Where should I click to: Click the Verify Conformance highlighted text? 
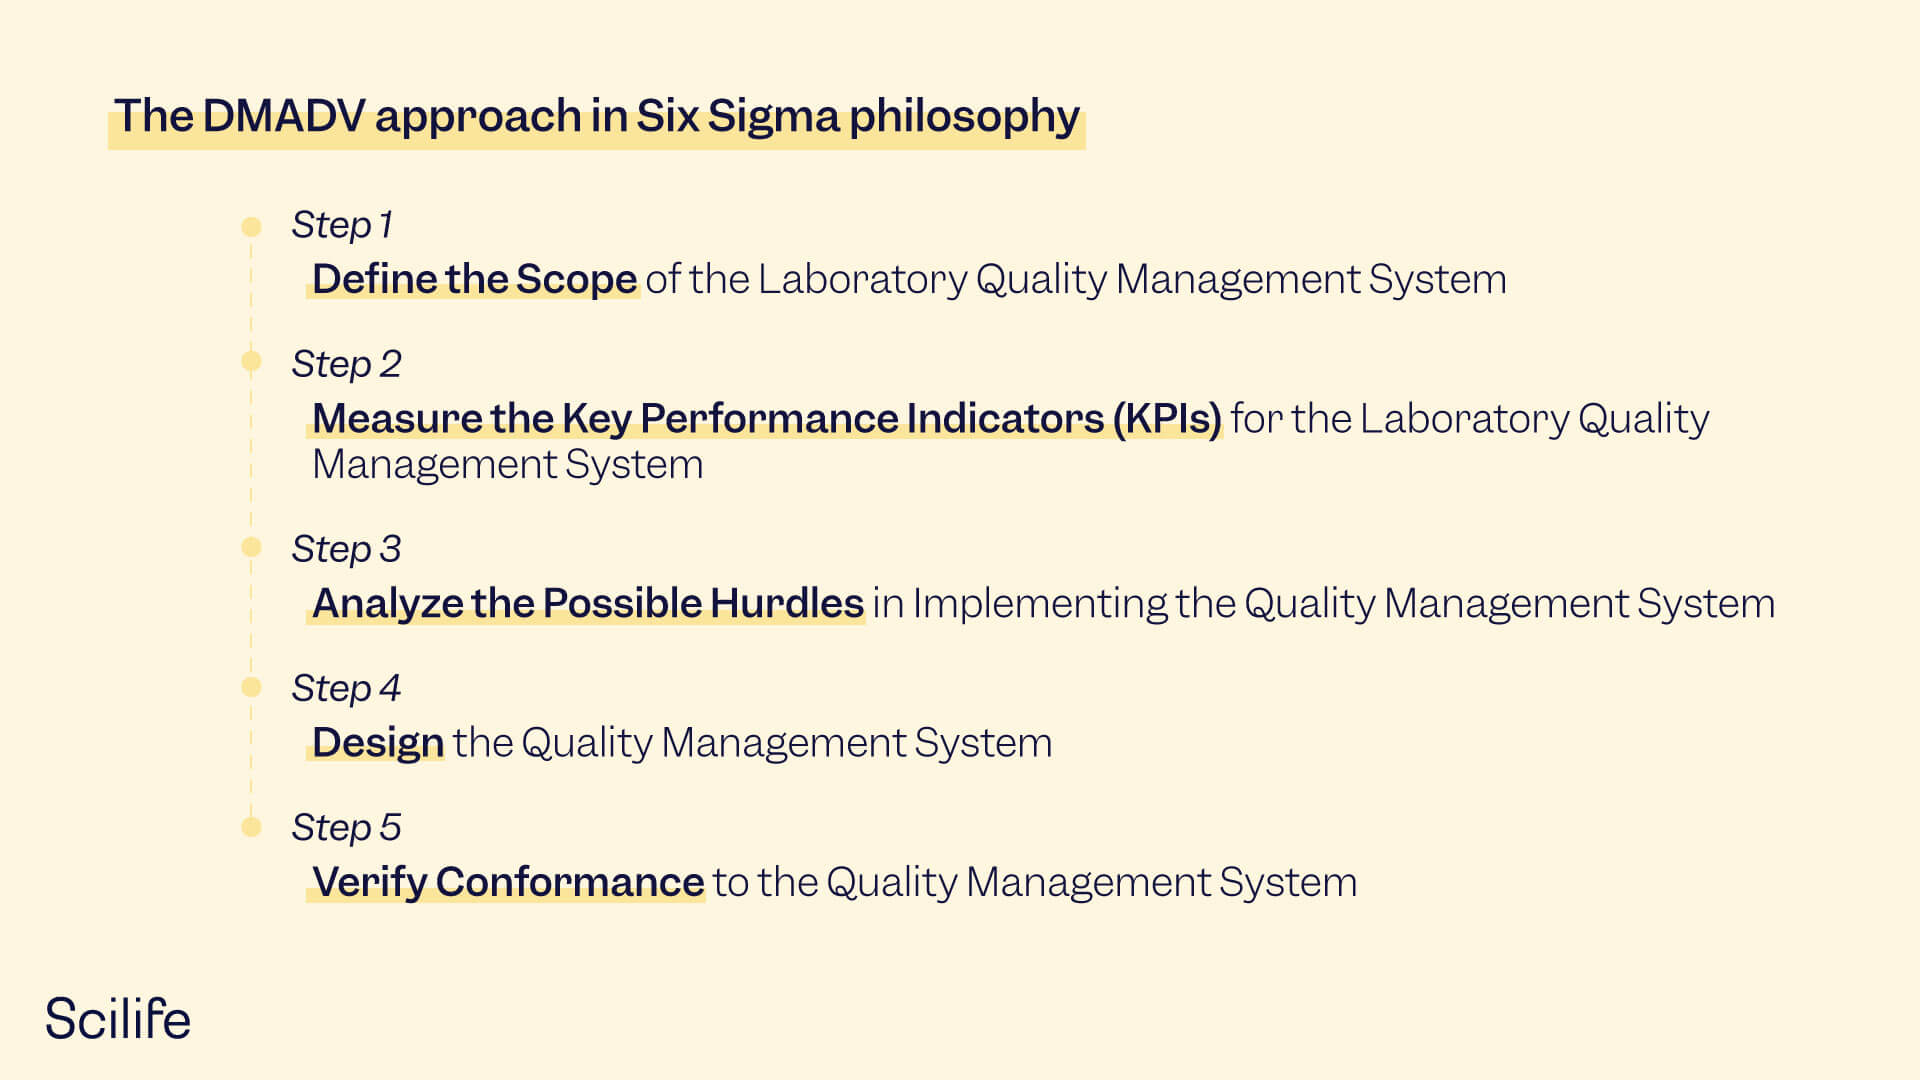click(508, 882)
